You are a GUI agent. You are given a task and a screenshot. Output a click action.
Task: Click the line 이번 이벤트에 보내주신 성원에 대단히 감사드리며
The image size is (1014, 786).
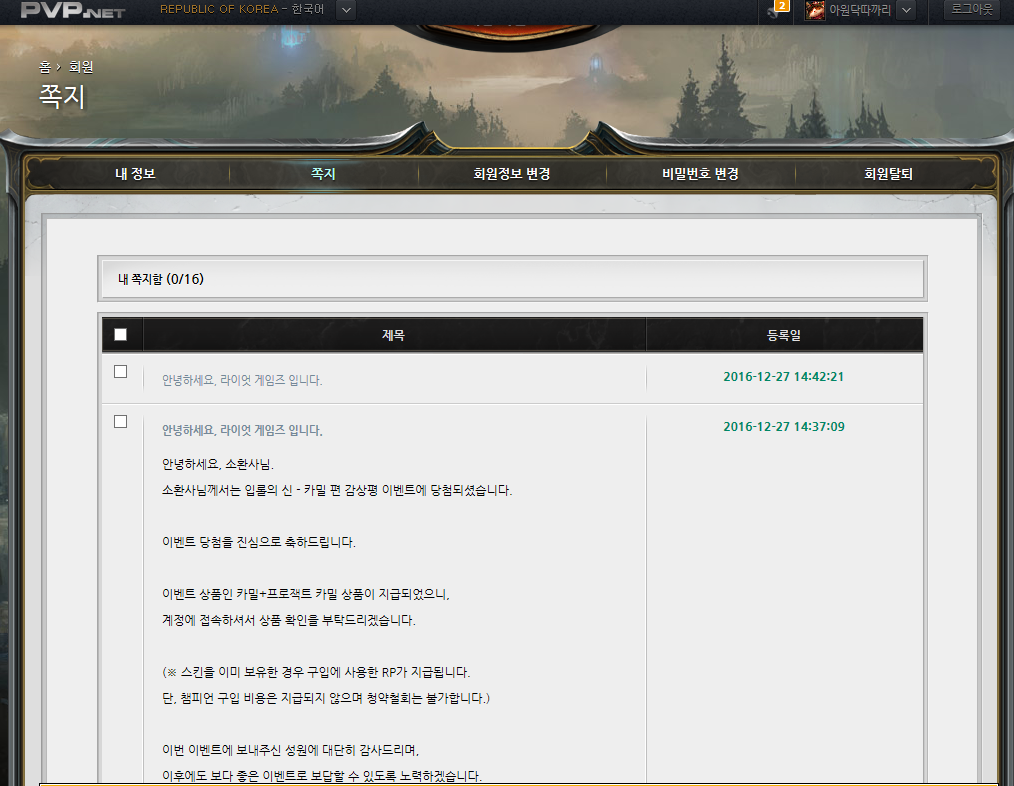pyautogui.click(x=290, y=750)
